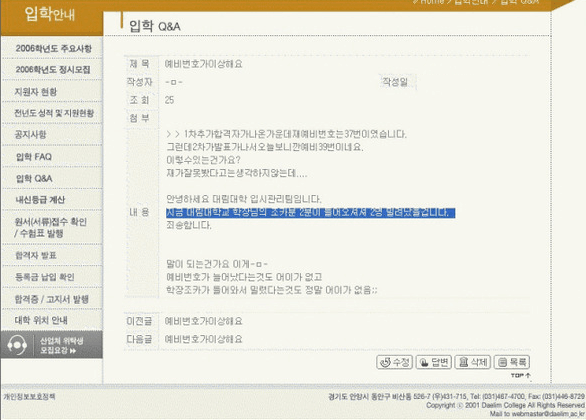Open 원서(서류)접수 확인 / 수험표 발행

(x=50, y=228)
